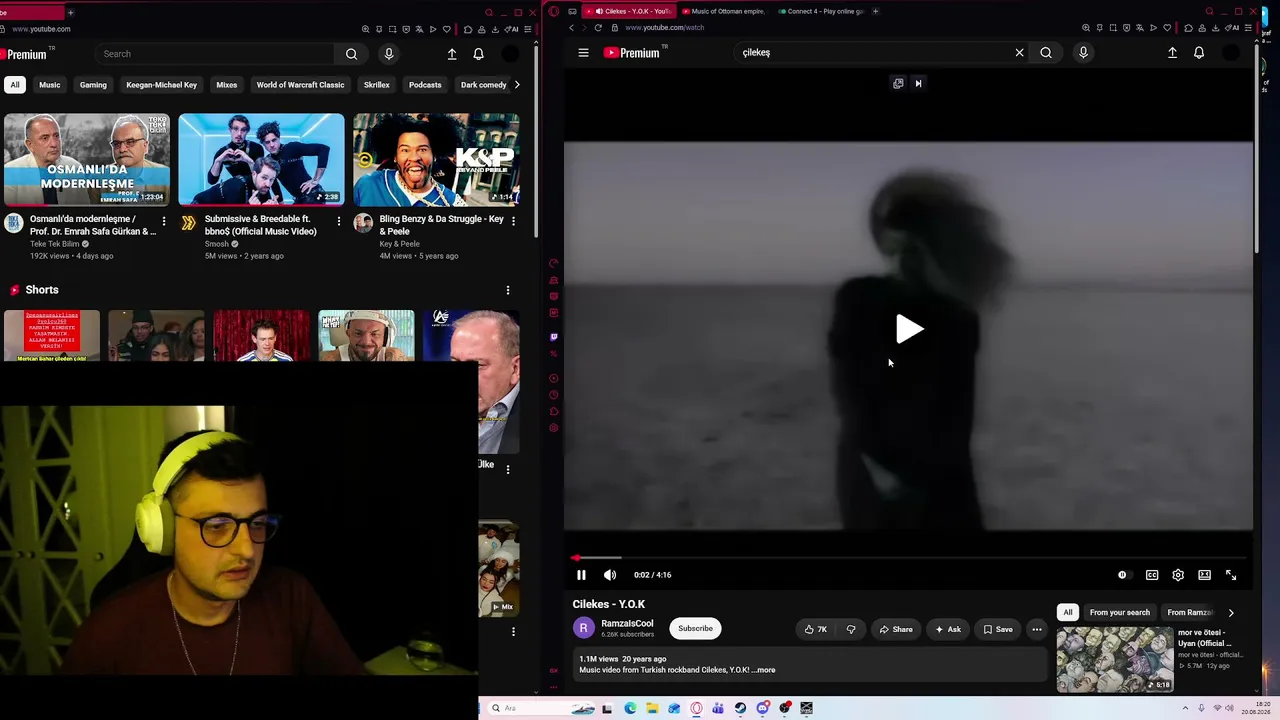
Task: Open the 'mor ve ötesi - Uyan' thumbnail
Action: (1115, 659)
